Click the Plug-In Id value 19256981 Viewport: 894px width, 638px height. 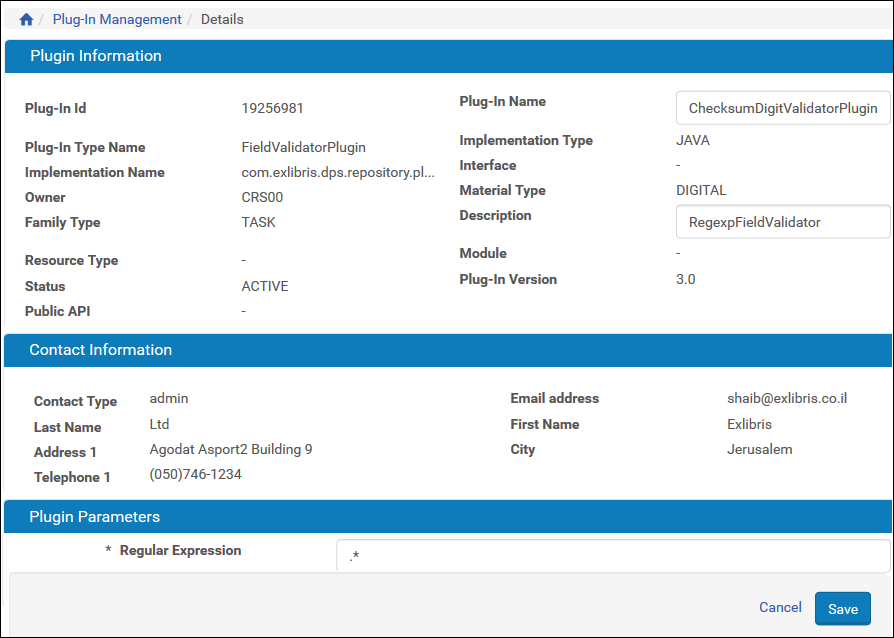[x=273, y=108]
